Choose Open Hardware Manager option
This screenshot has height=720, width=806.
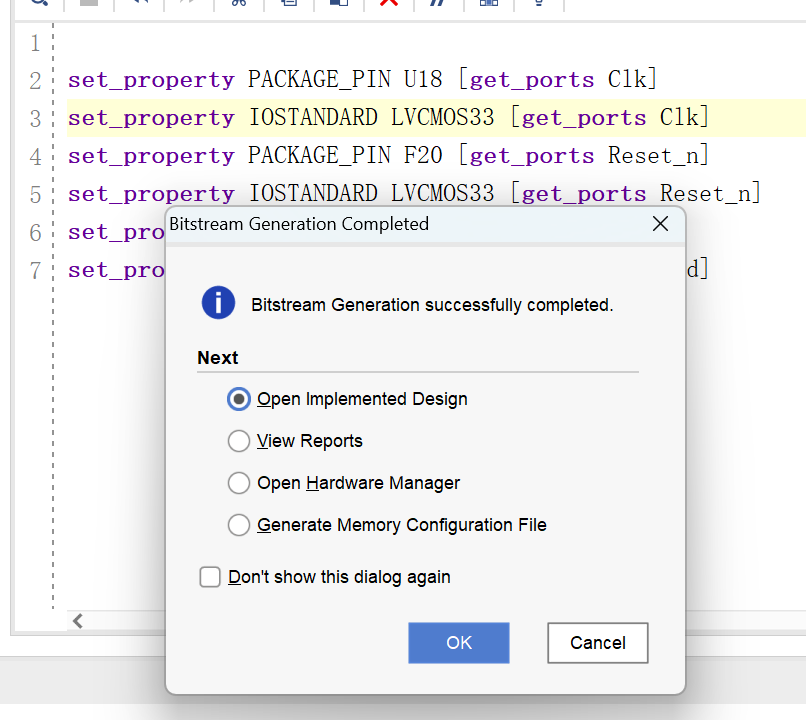(239, 483)
